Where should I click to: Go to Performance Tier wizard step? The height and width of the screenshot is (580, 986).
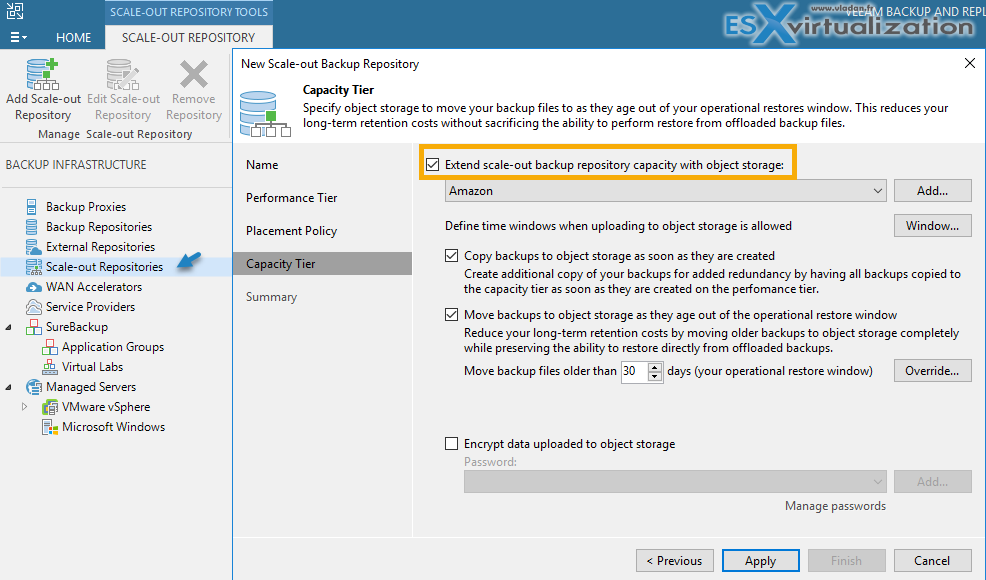291,198
